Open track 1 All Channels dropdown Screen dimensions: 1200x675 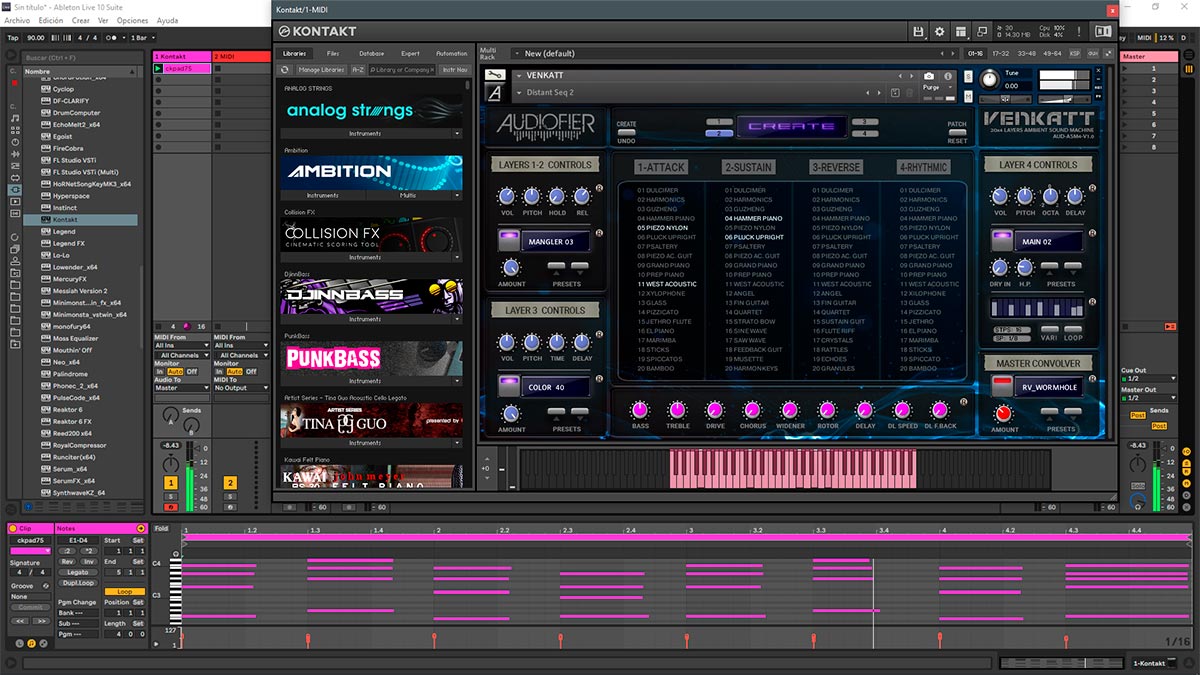181,355
